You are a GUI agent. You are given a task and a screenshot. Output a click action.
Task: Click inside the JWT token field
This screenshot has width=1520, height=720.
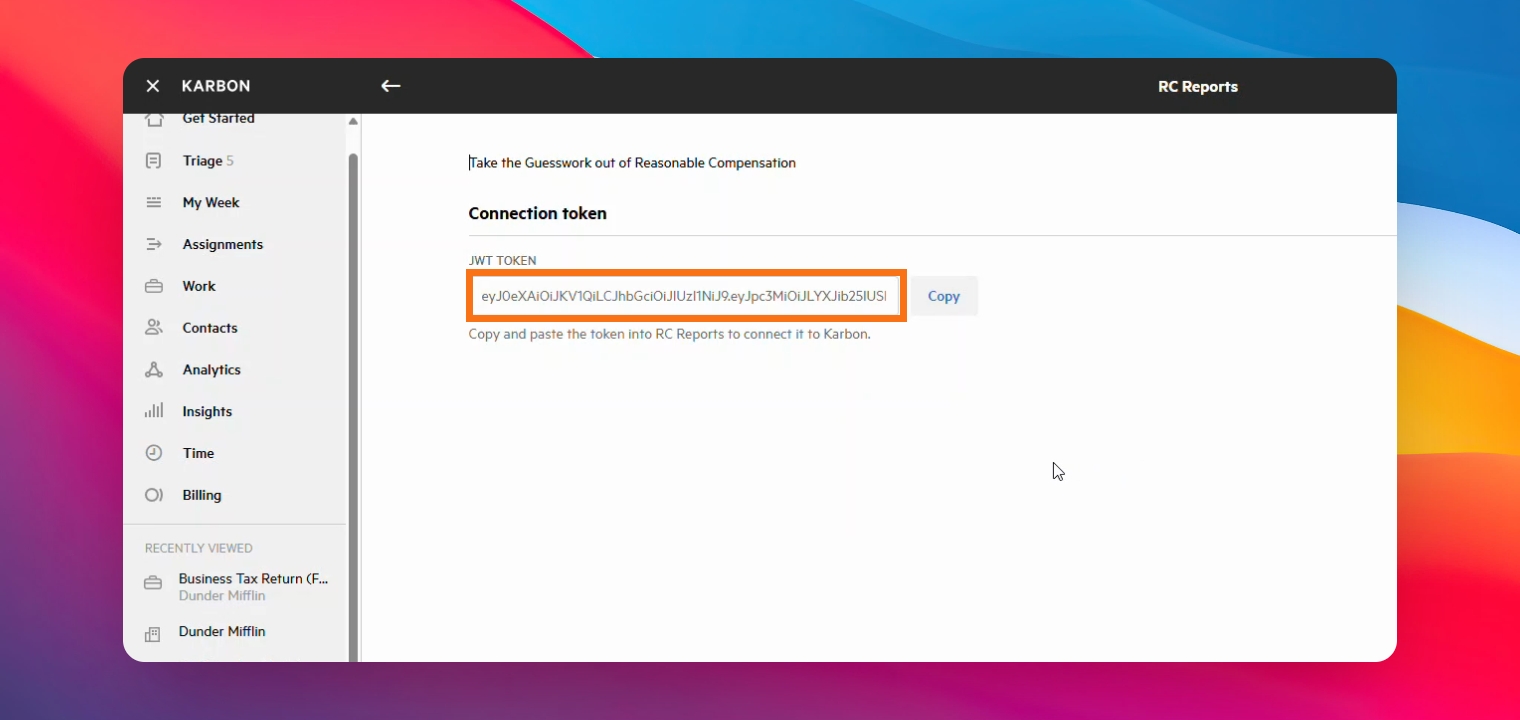click(x=686, y=296)
